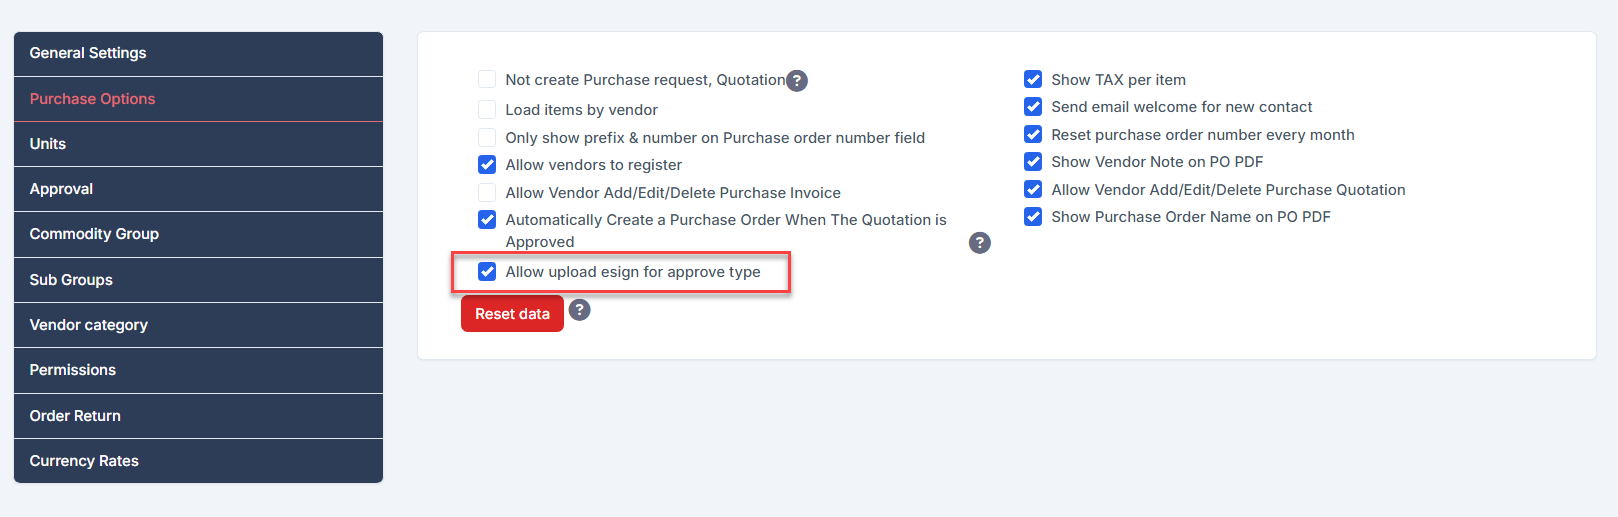Click help icon next to Automatically Create Purchase Order
Viewport: 1618px width, 517px height.
[x=980, y=243]
